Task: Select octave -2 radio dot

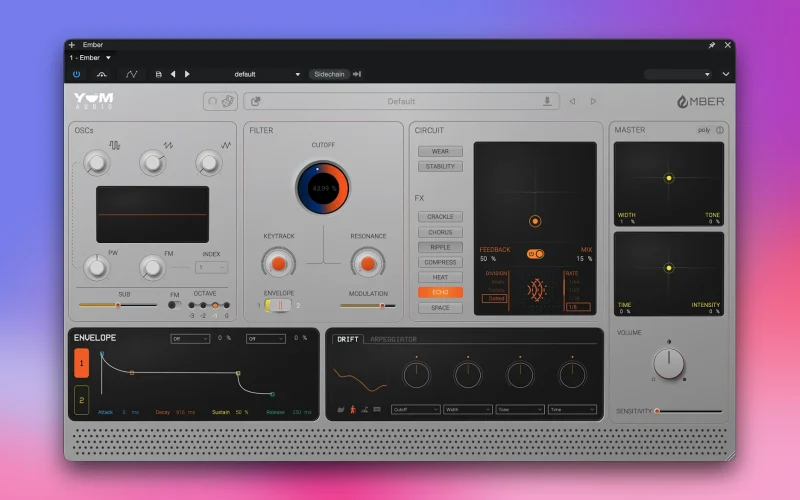Action: tap(203, 305)
